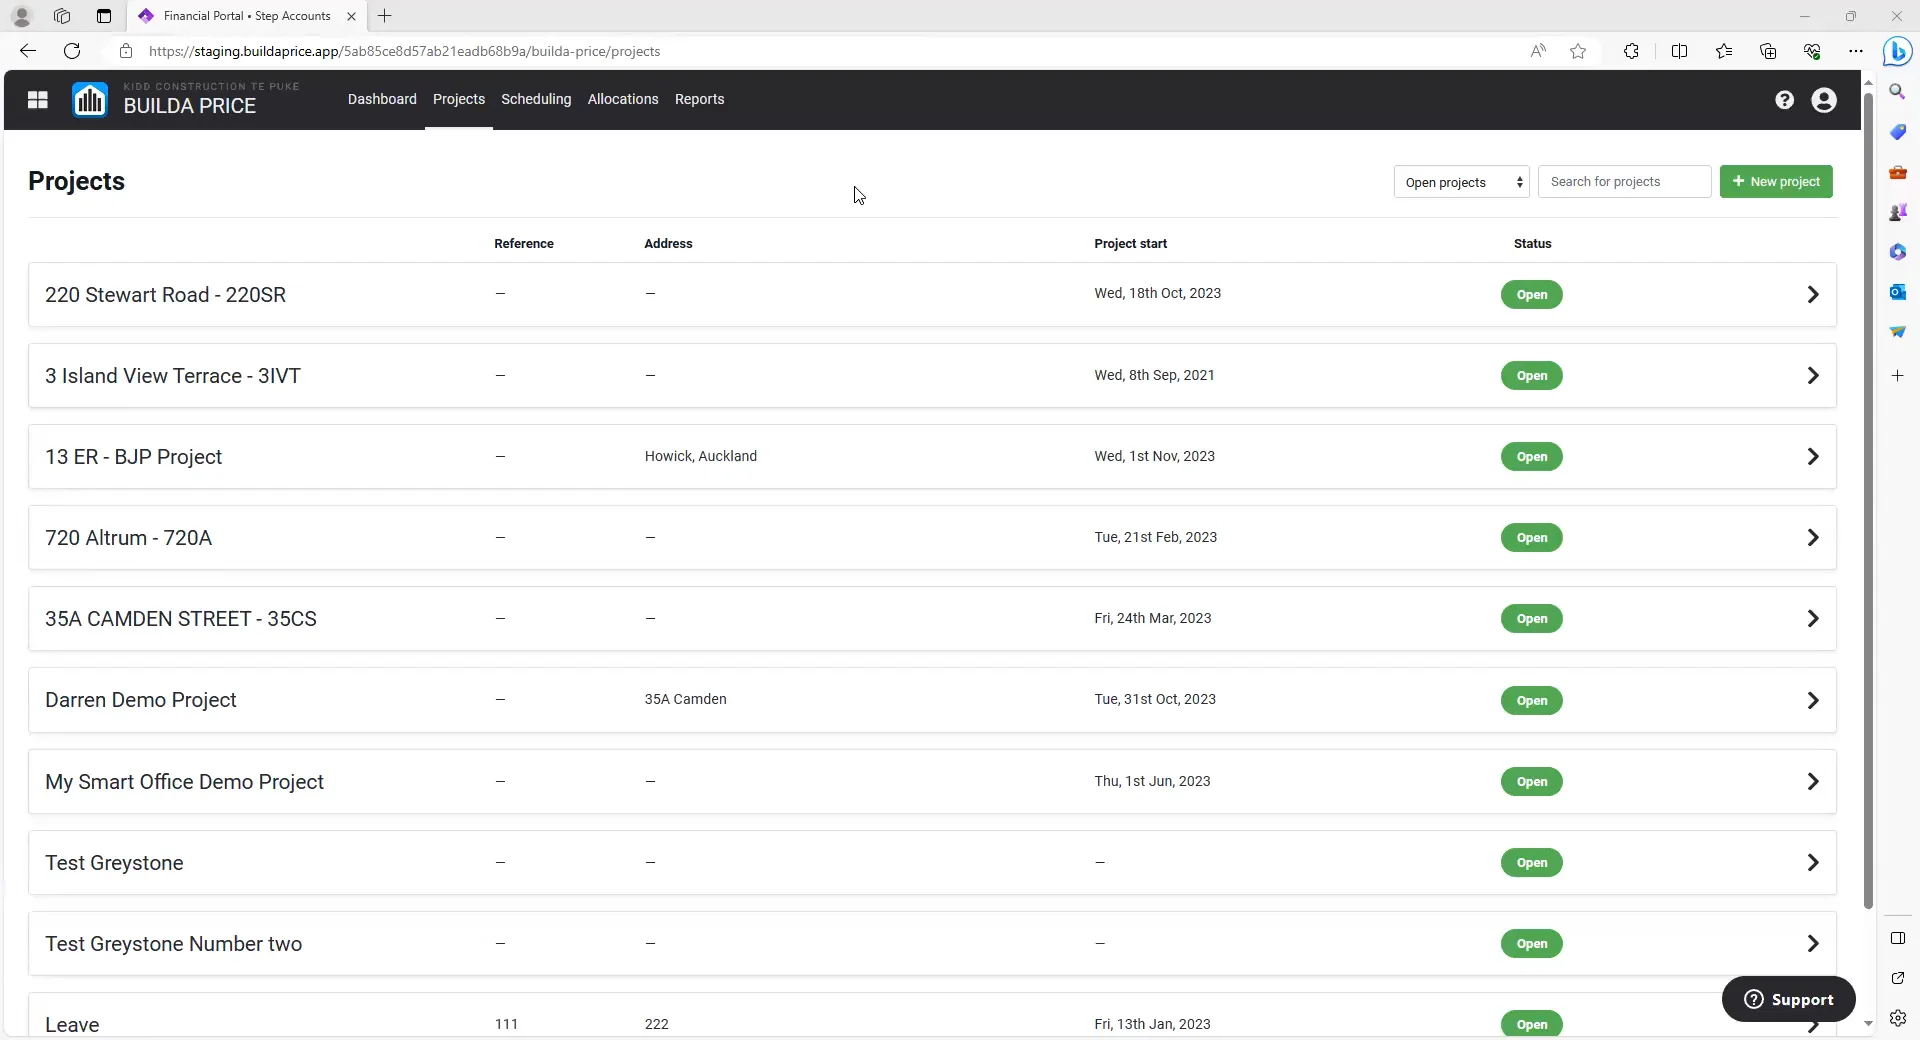Open the account profile icon
Viewport: 1920px width, 1040px height.
tap(1824, 99)
